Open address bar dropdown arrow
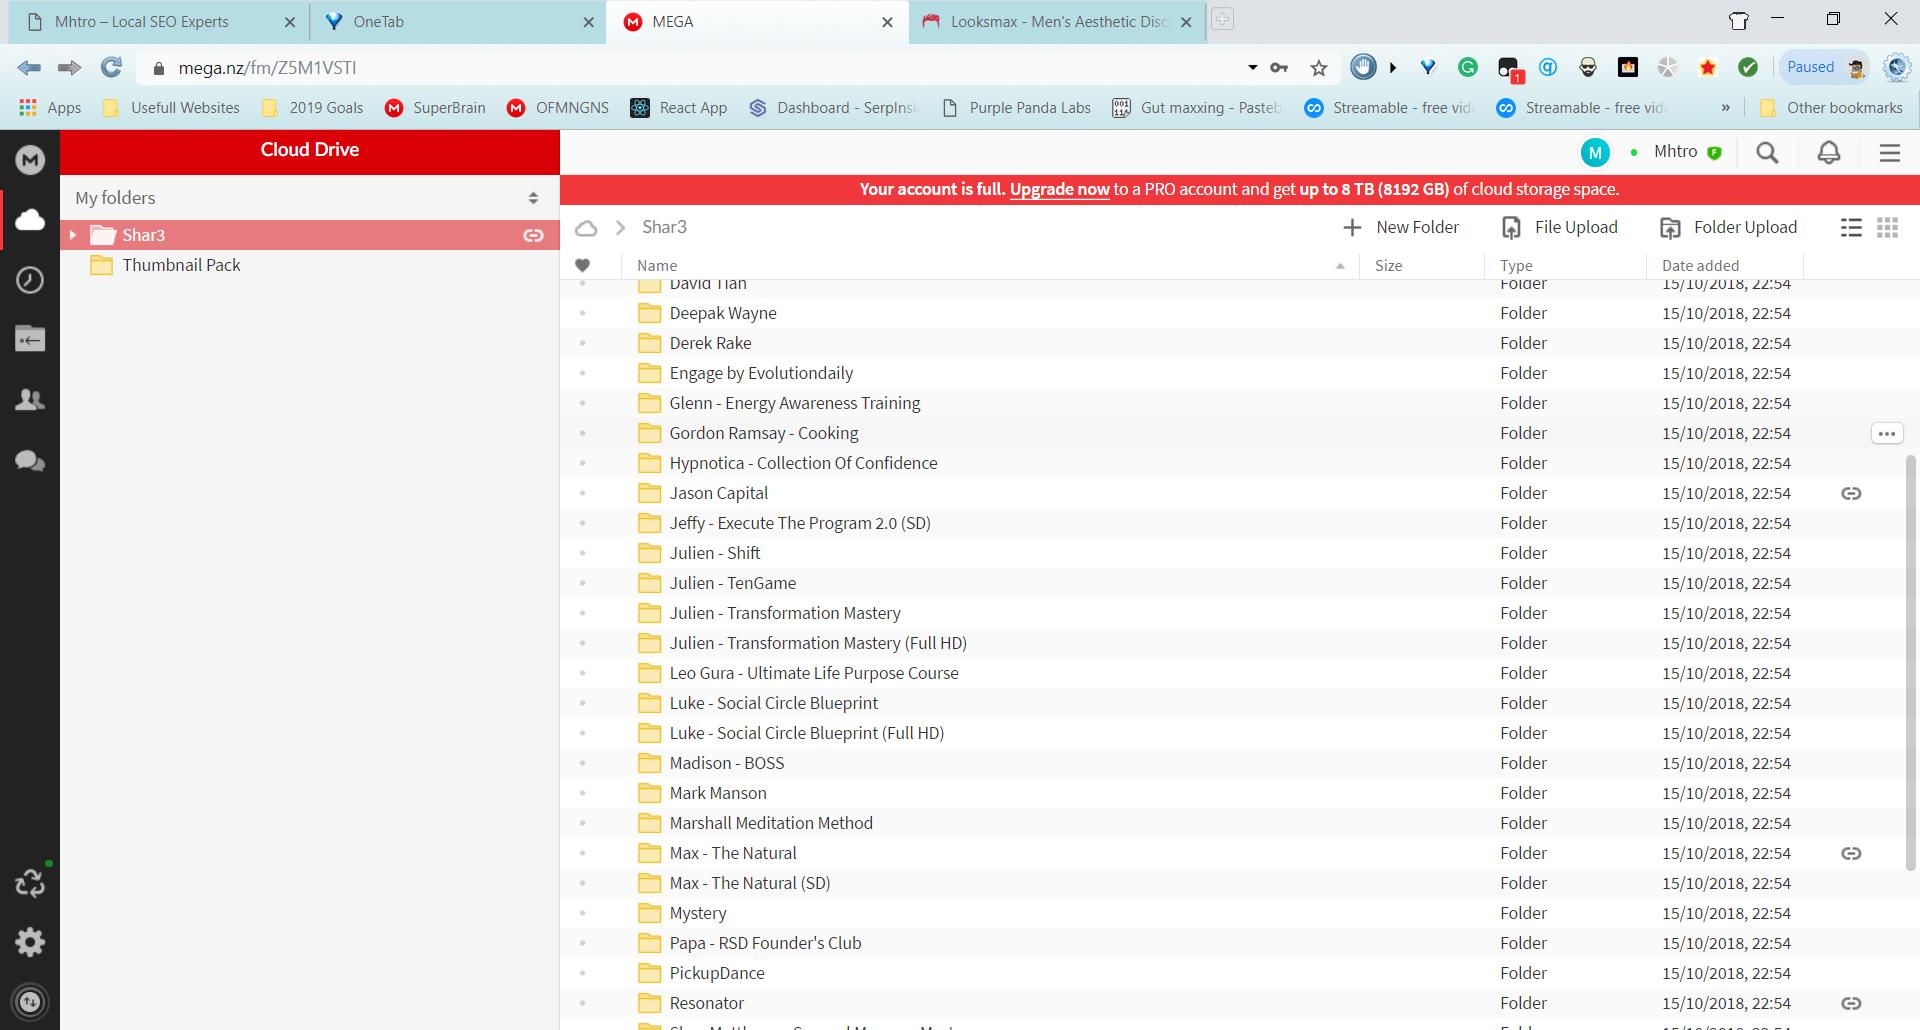1920x1030 pixels. [x=1252, y=68]
